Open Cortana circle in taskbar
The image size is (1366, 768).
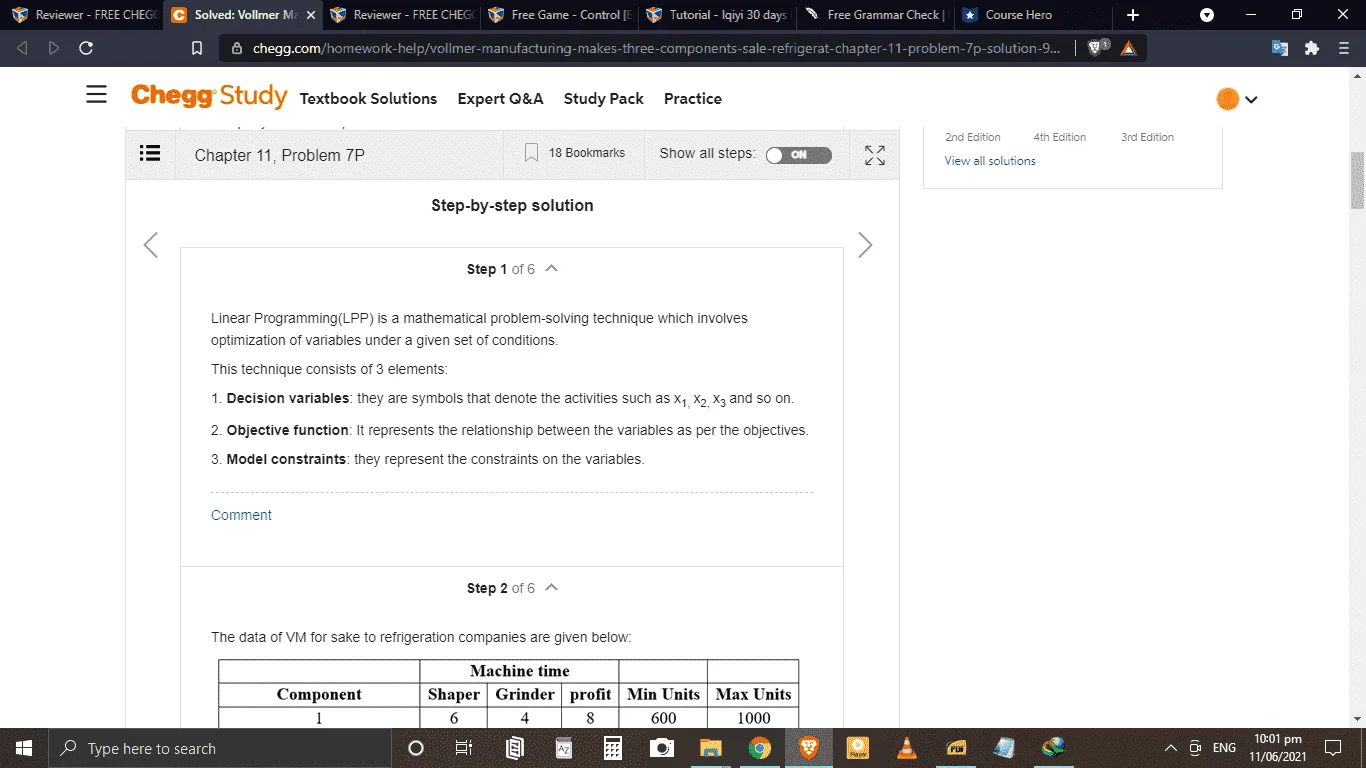click(x=416, y=748)
